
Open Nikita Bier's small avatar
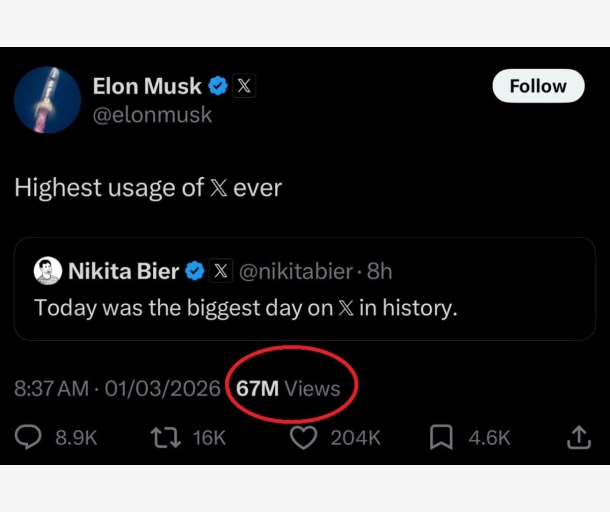tap(47, 271)
